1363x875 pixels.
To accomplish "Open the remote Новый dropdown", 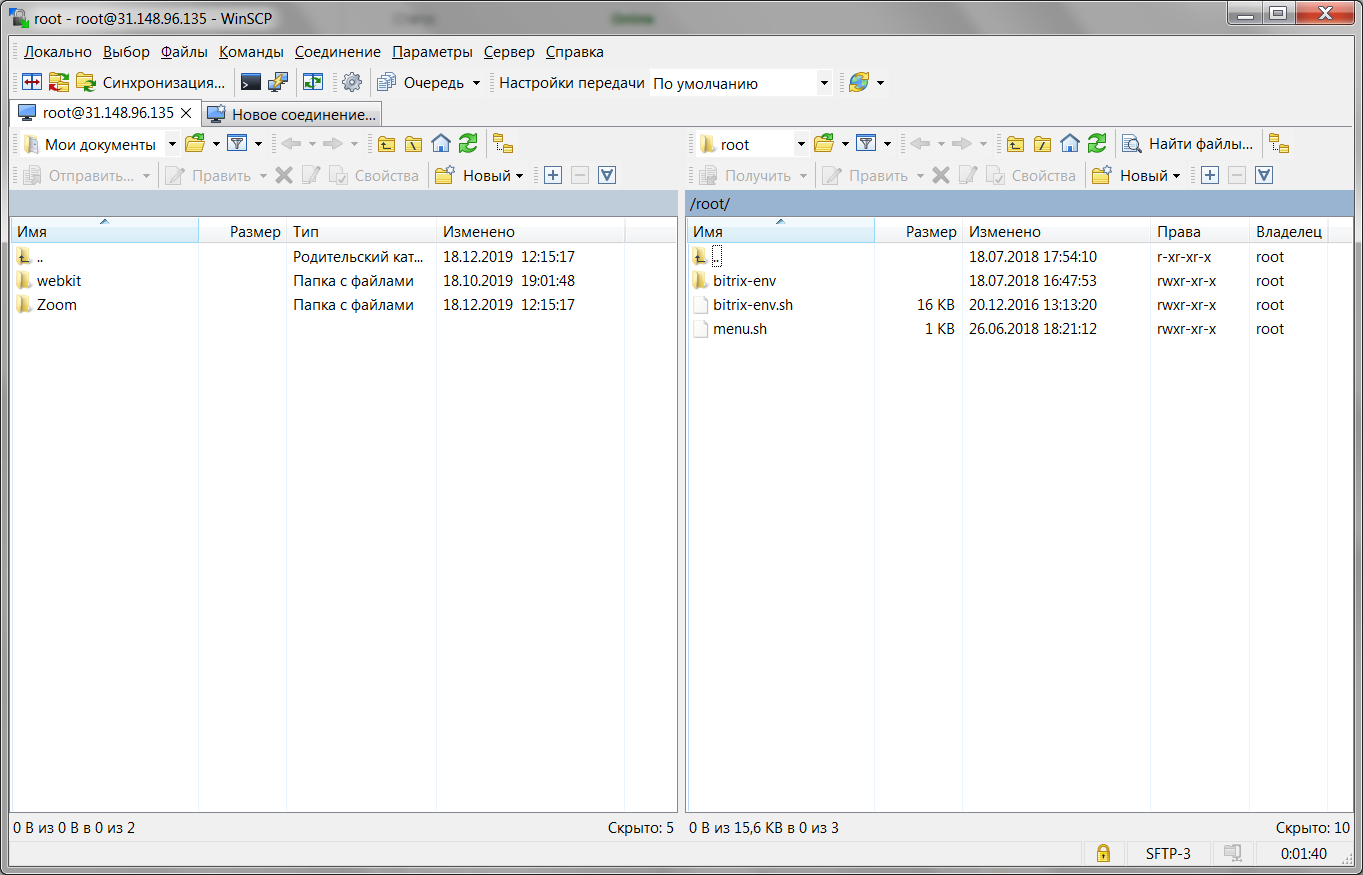I will pos(1137,175).
